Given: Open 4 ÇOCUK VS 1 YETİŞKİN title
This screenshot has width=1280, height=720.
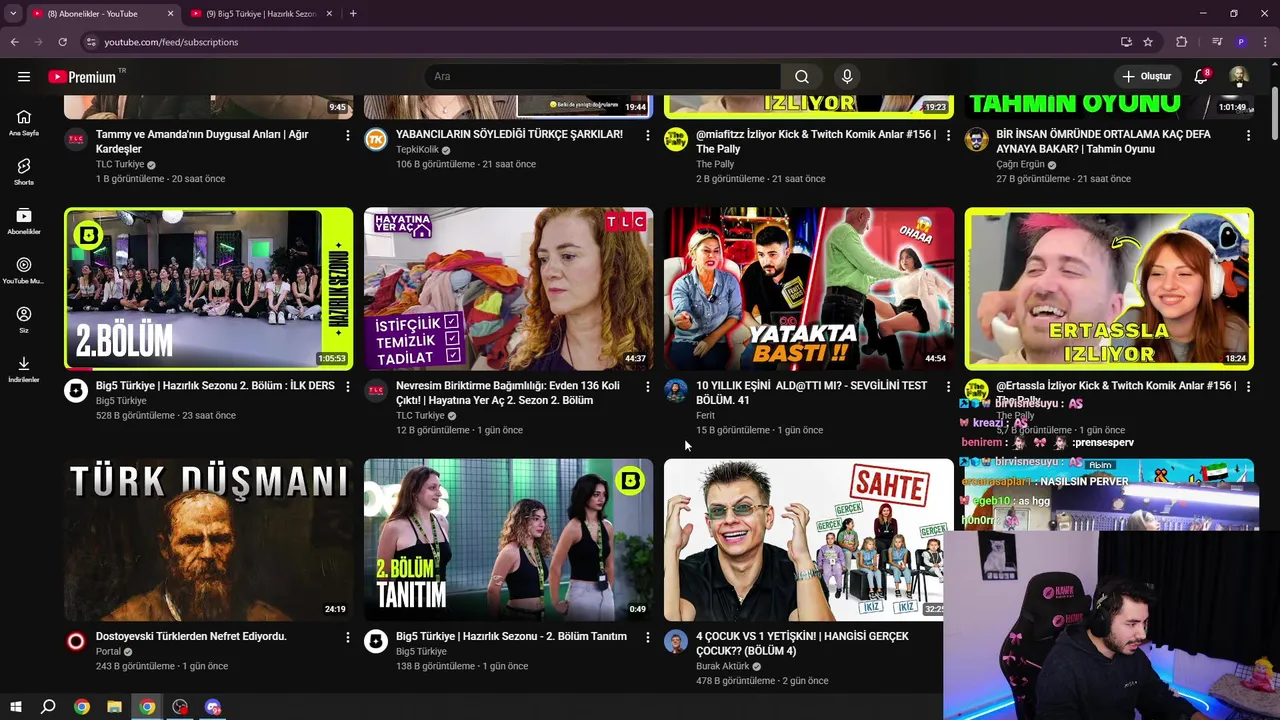Looking at the screenshot, I should coord(802,643).
